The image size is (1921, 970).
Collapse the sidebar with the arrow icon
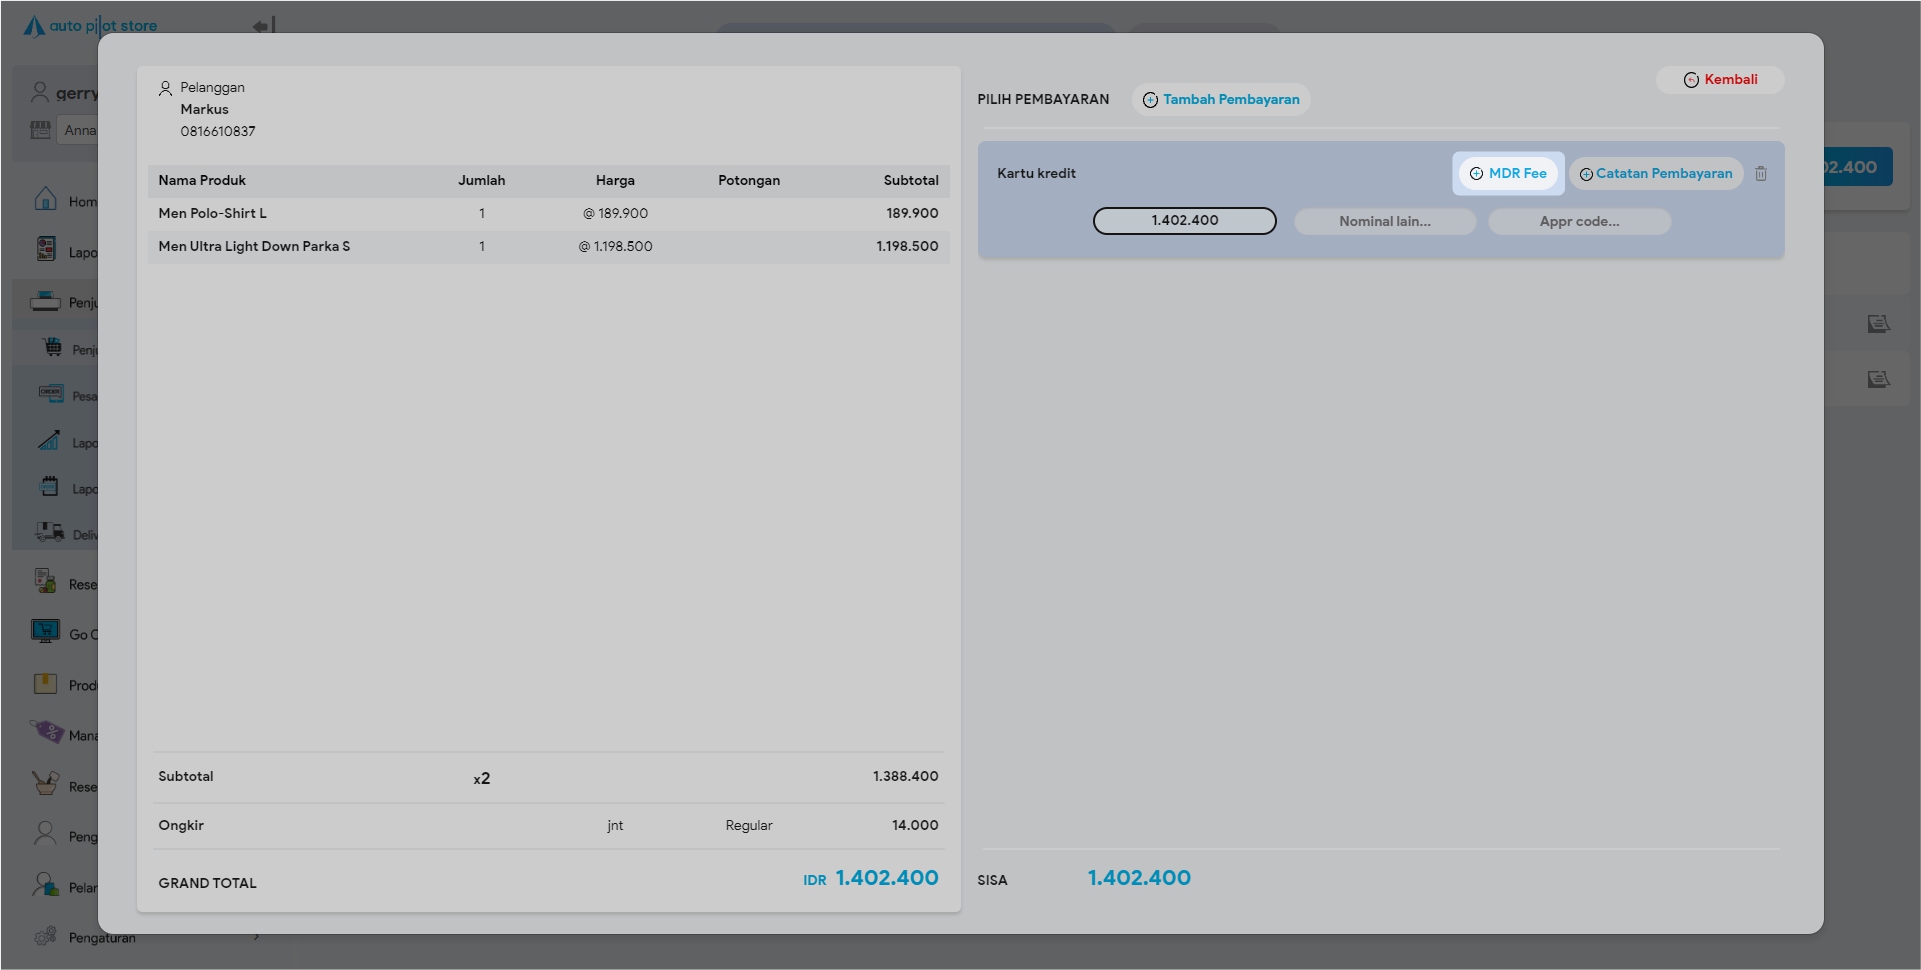[263, 26]
